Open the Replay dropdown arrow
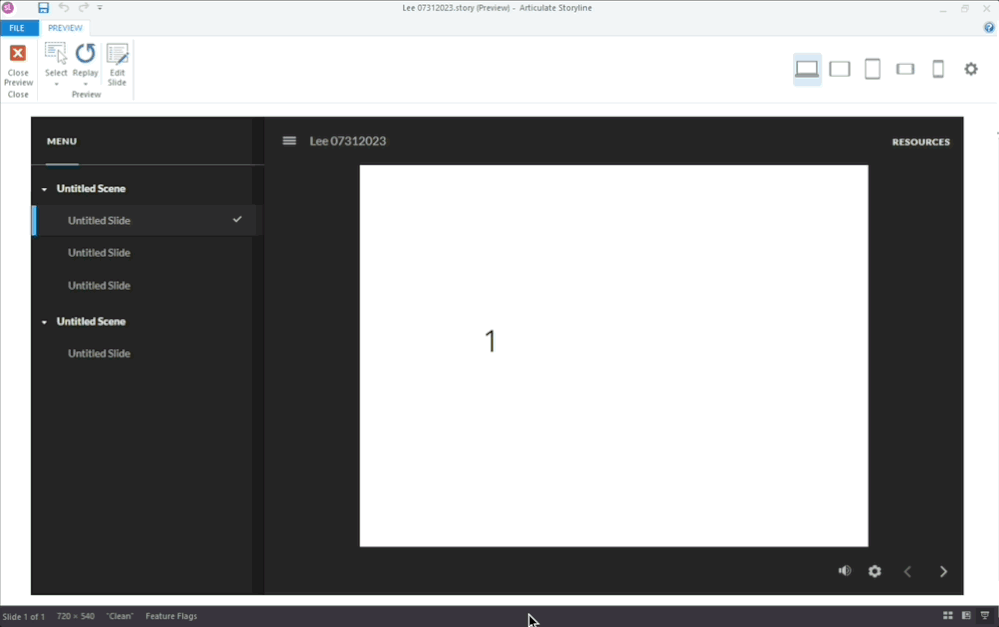This screenshot has height=627, width=999. (x=85, y=84)
